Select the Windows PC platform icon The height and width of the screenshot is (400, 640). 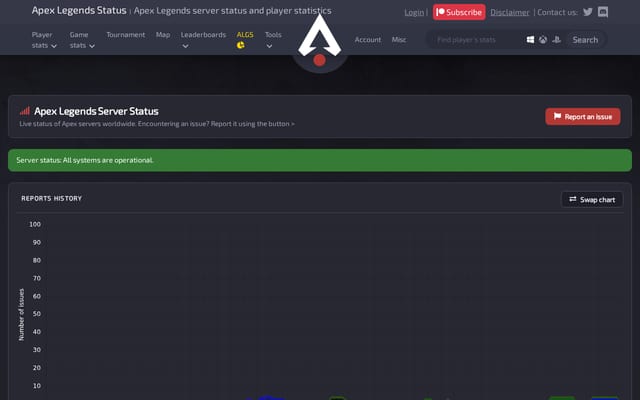coord(530,40)
